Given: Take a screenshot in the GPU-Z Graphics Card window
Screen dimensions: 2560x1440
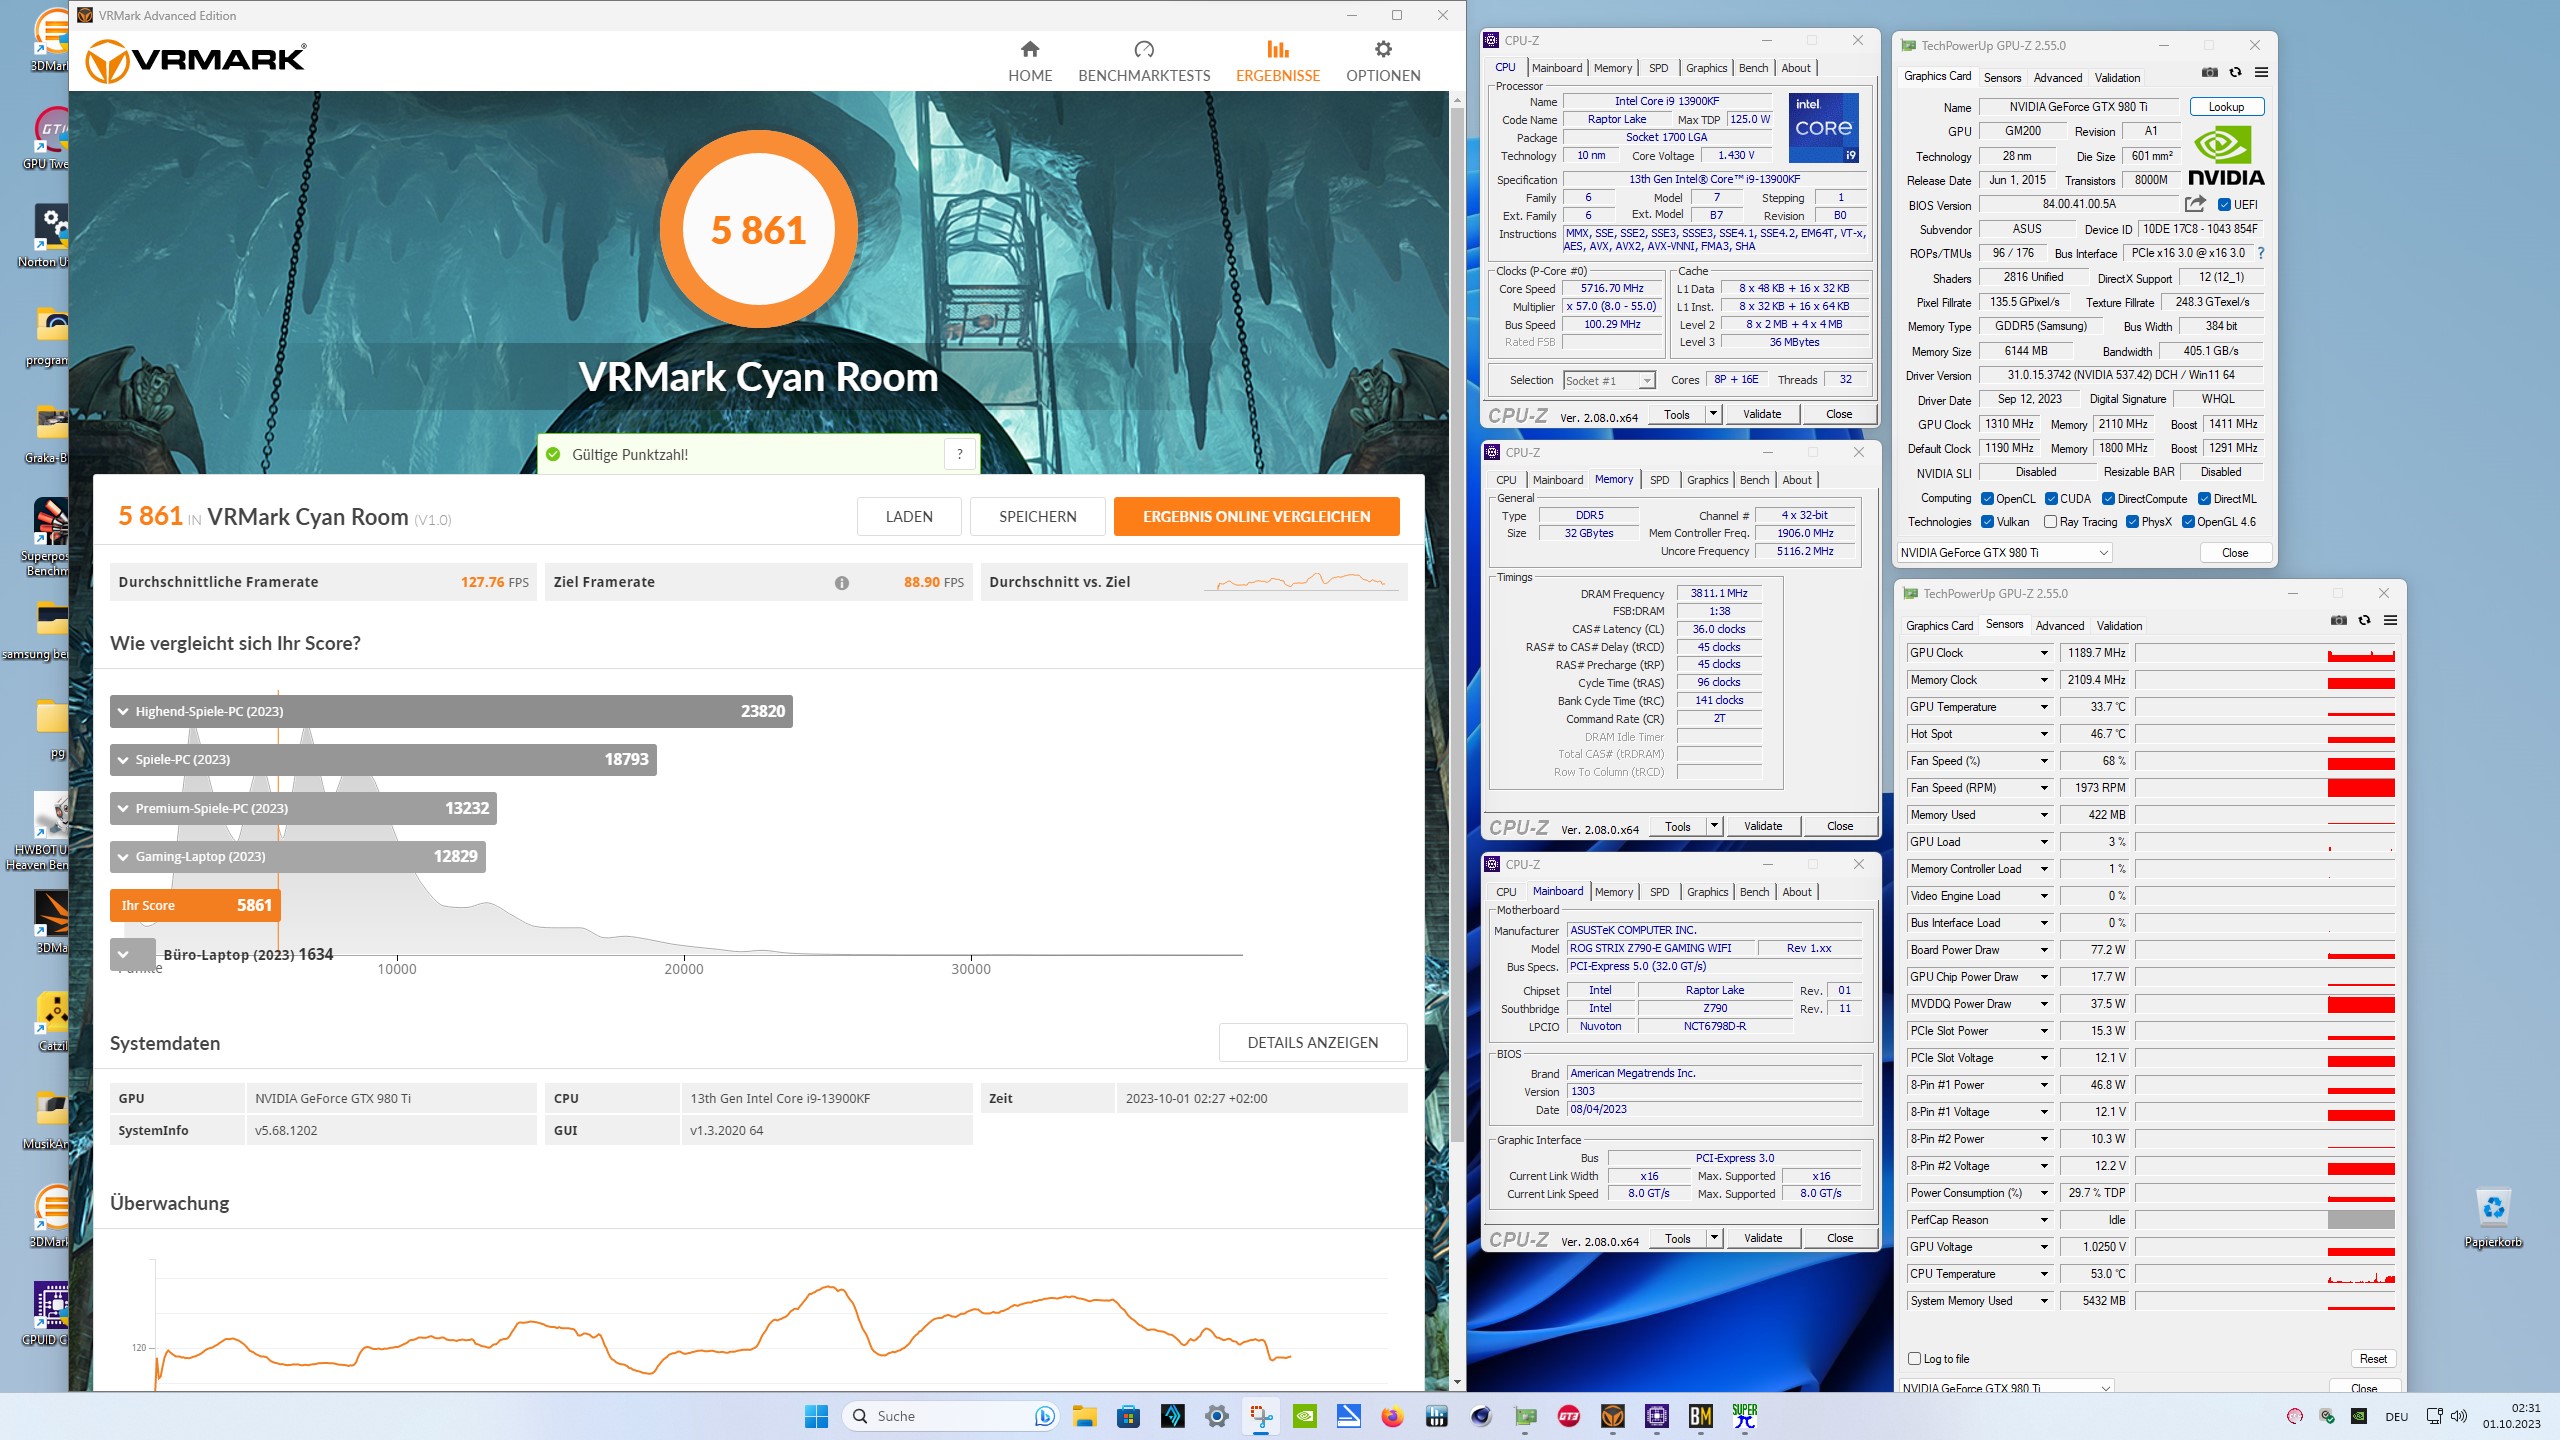Looking at the screenshot, I should [2209, 73].
